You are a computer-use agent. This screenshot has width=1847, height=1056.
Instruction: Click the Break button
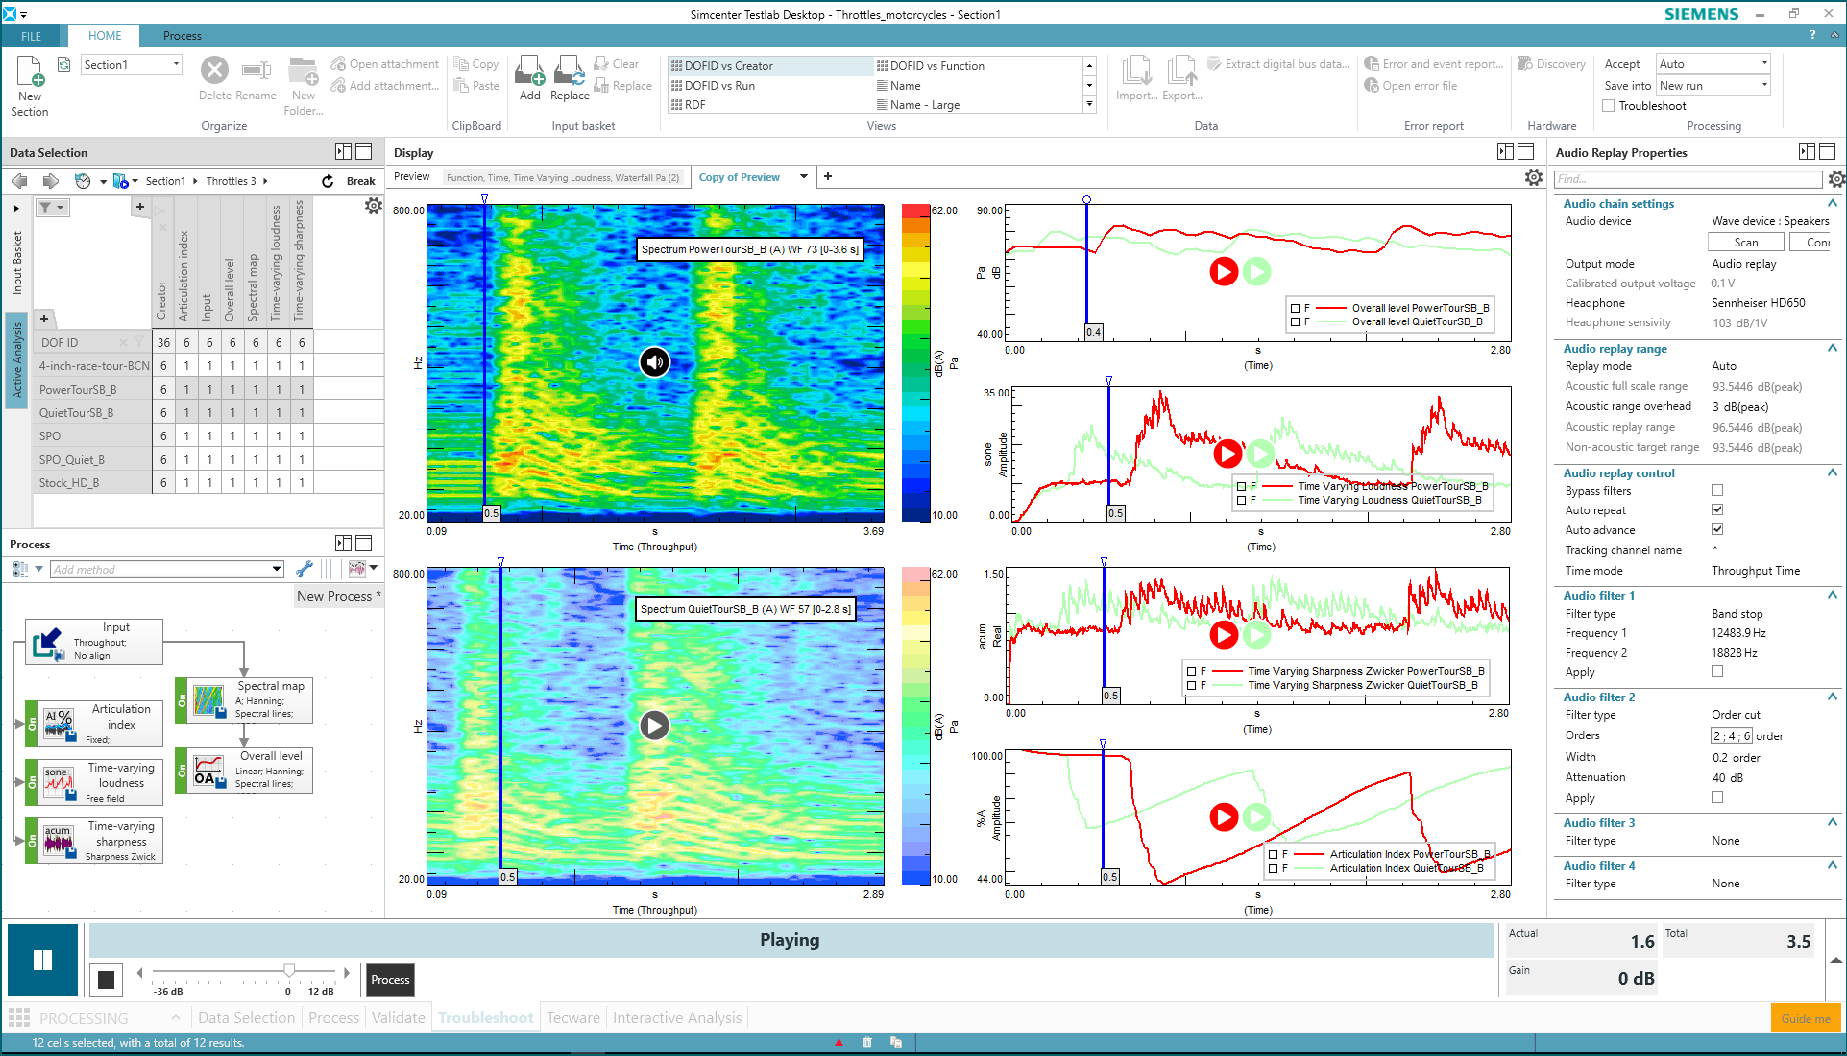coord(361,181)
